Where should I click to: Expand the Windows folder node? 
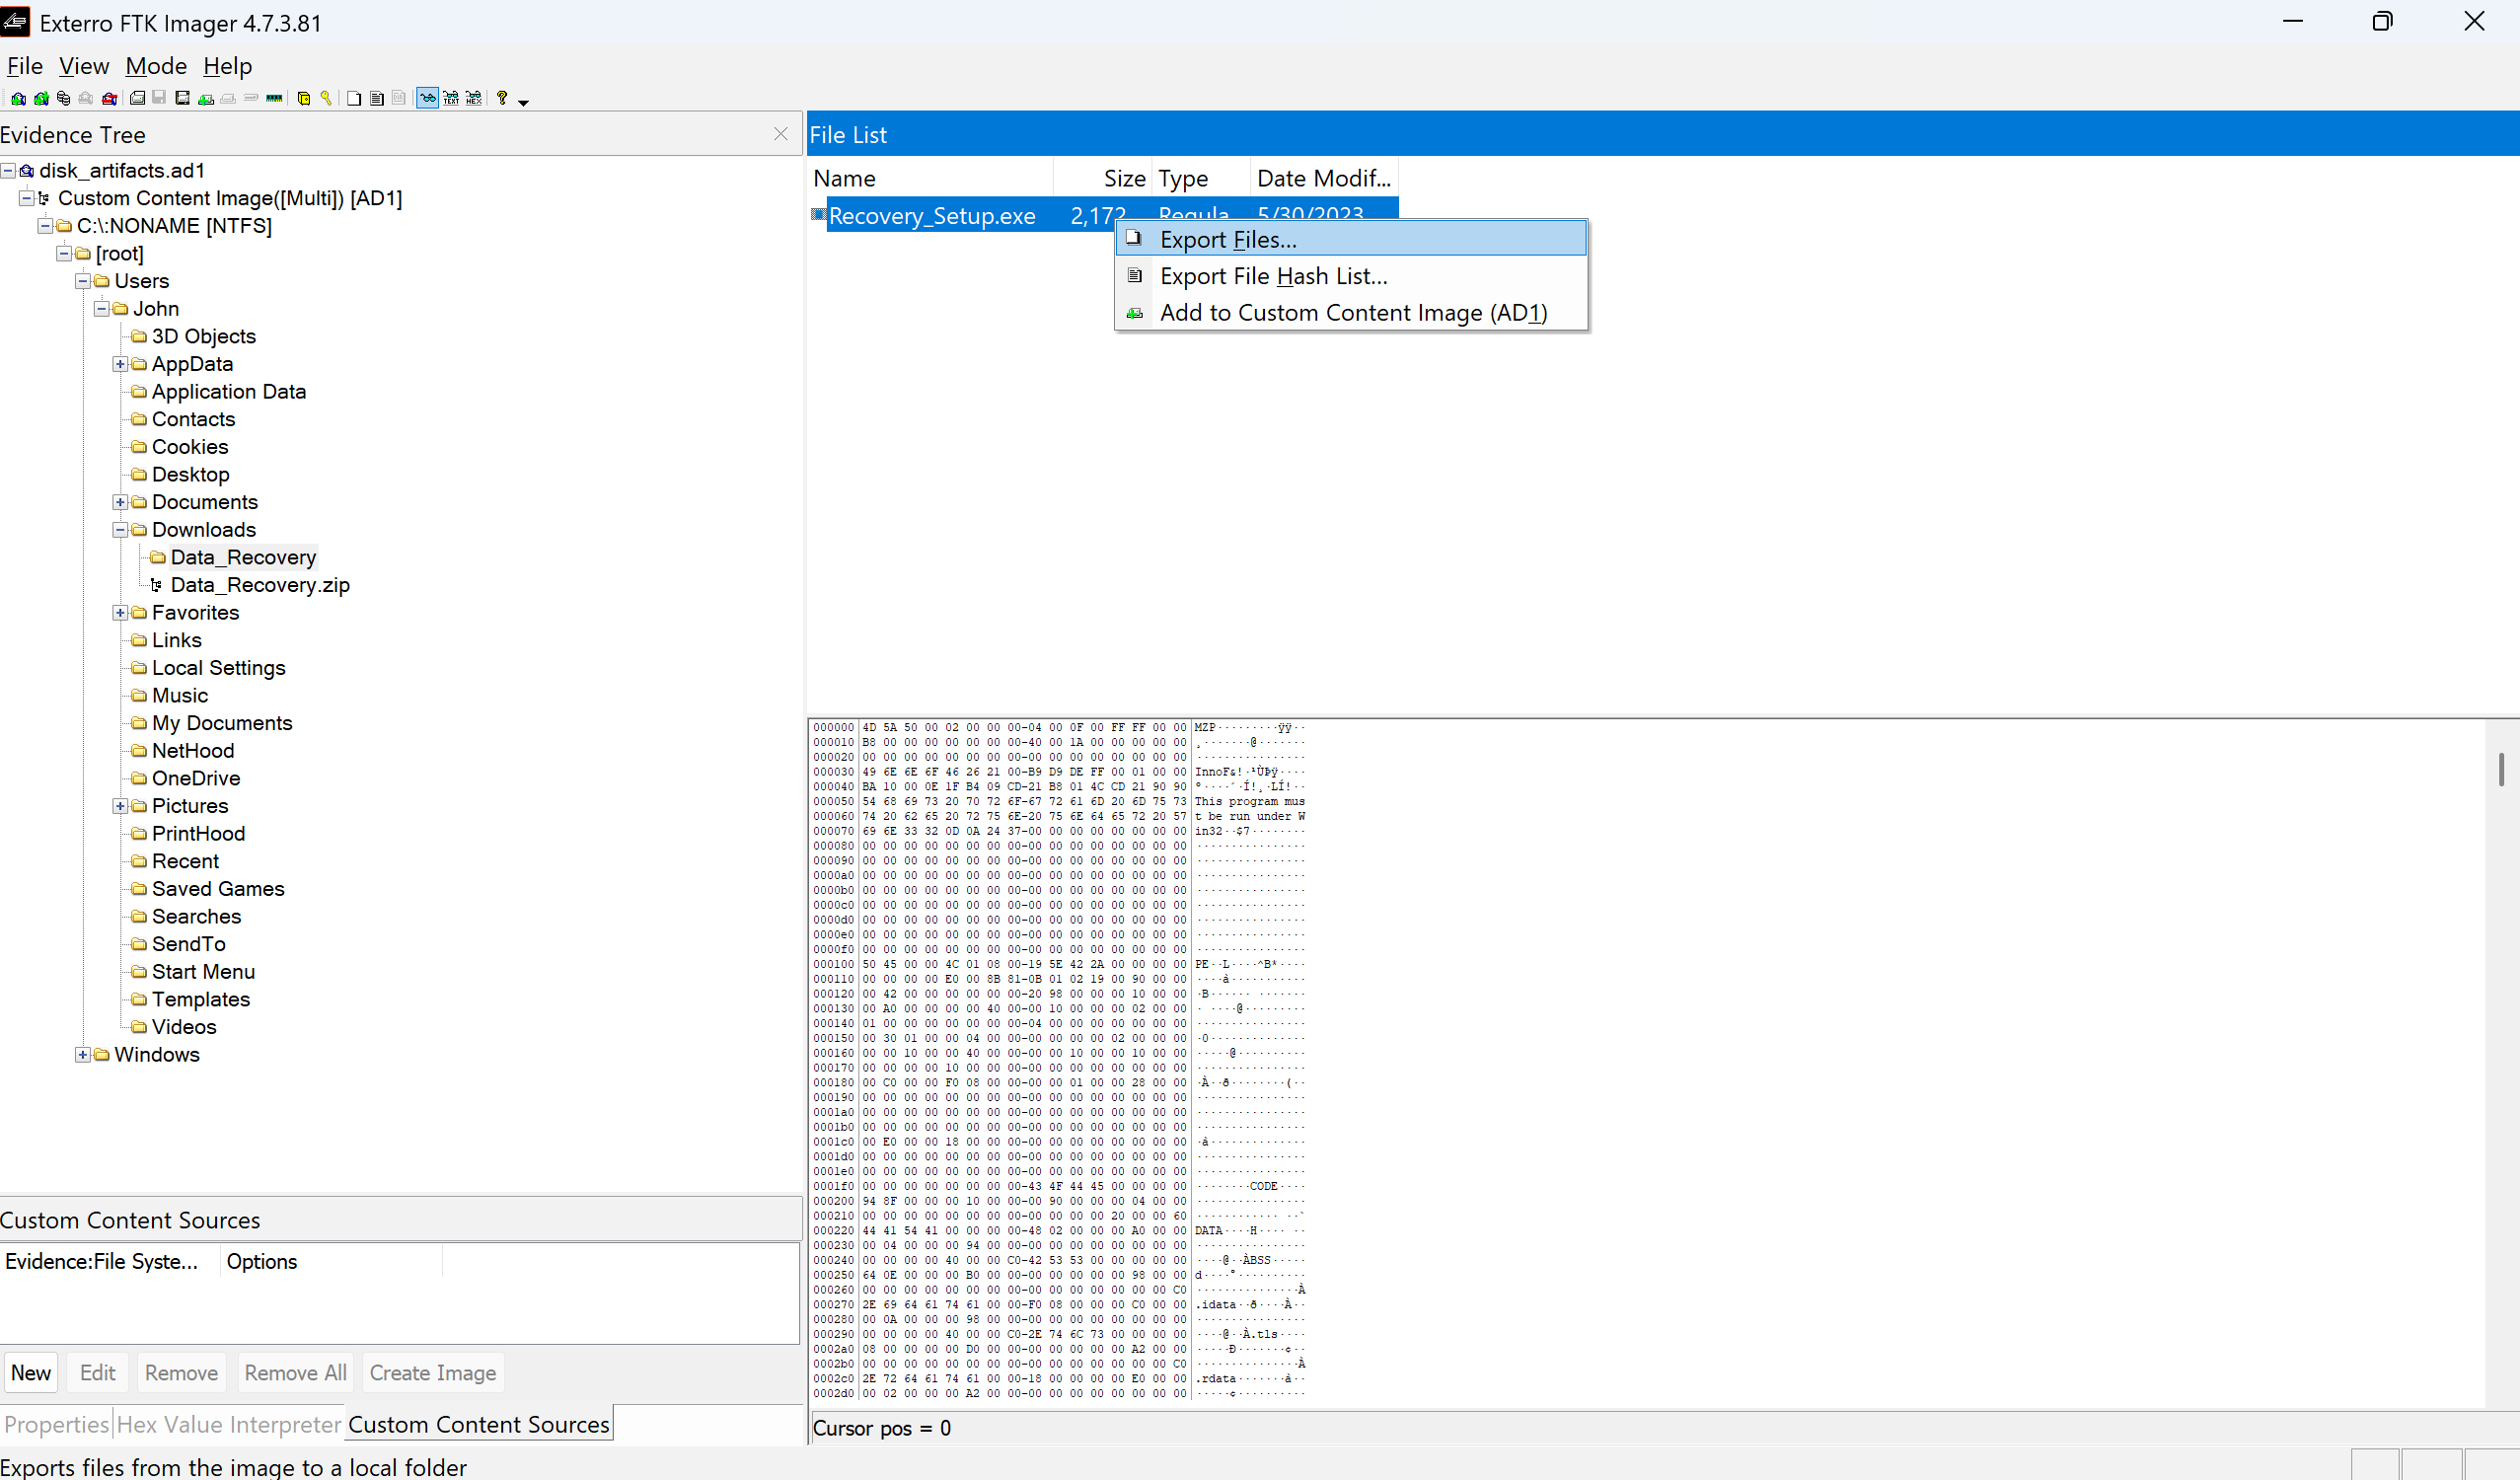83,1055
